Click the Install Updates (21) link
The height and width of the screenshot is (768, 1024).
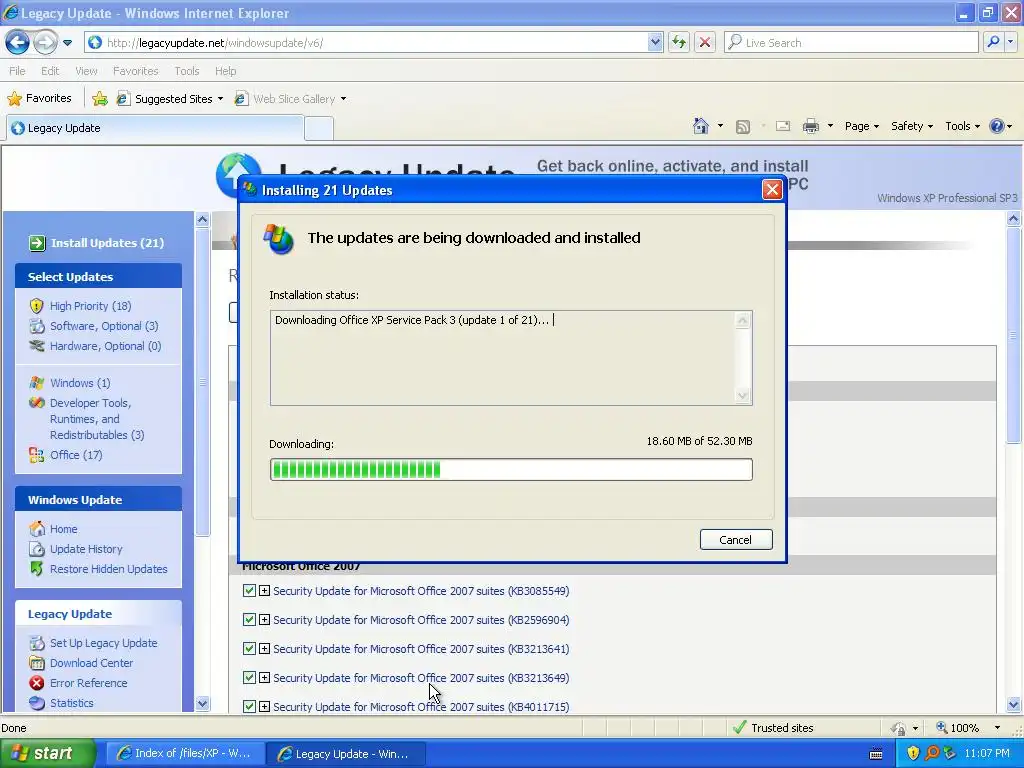pos(107,243)
